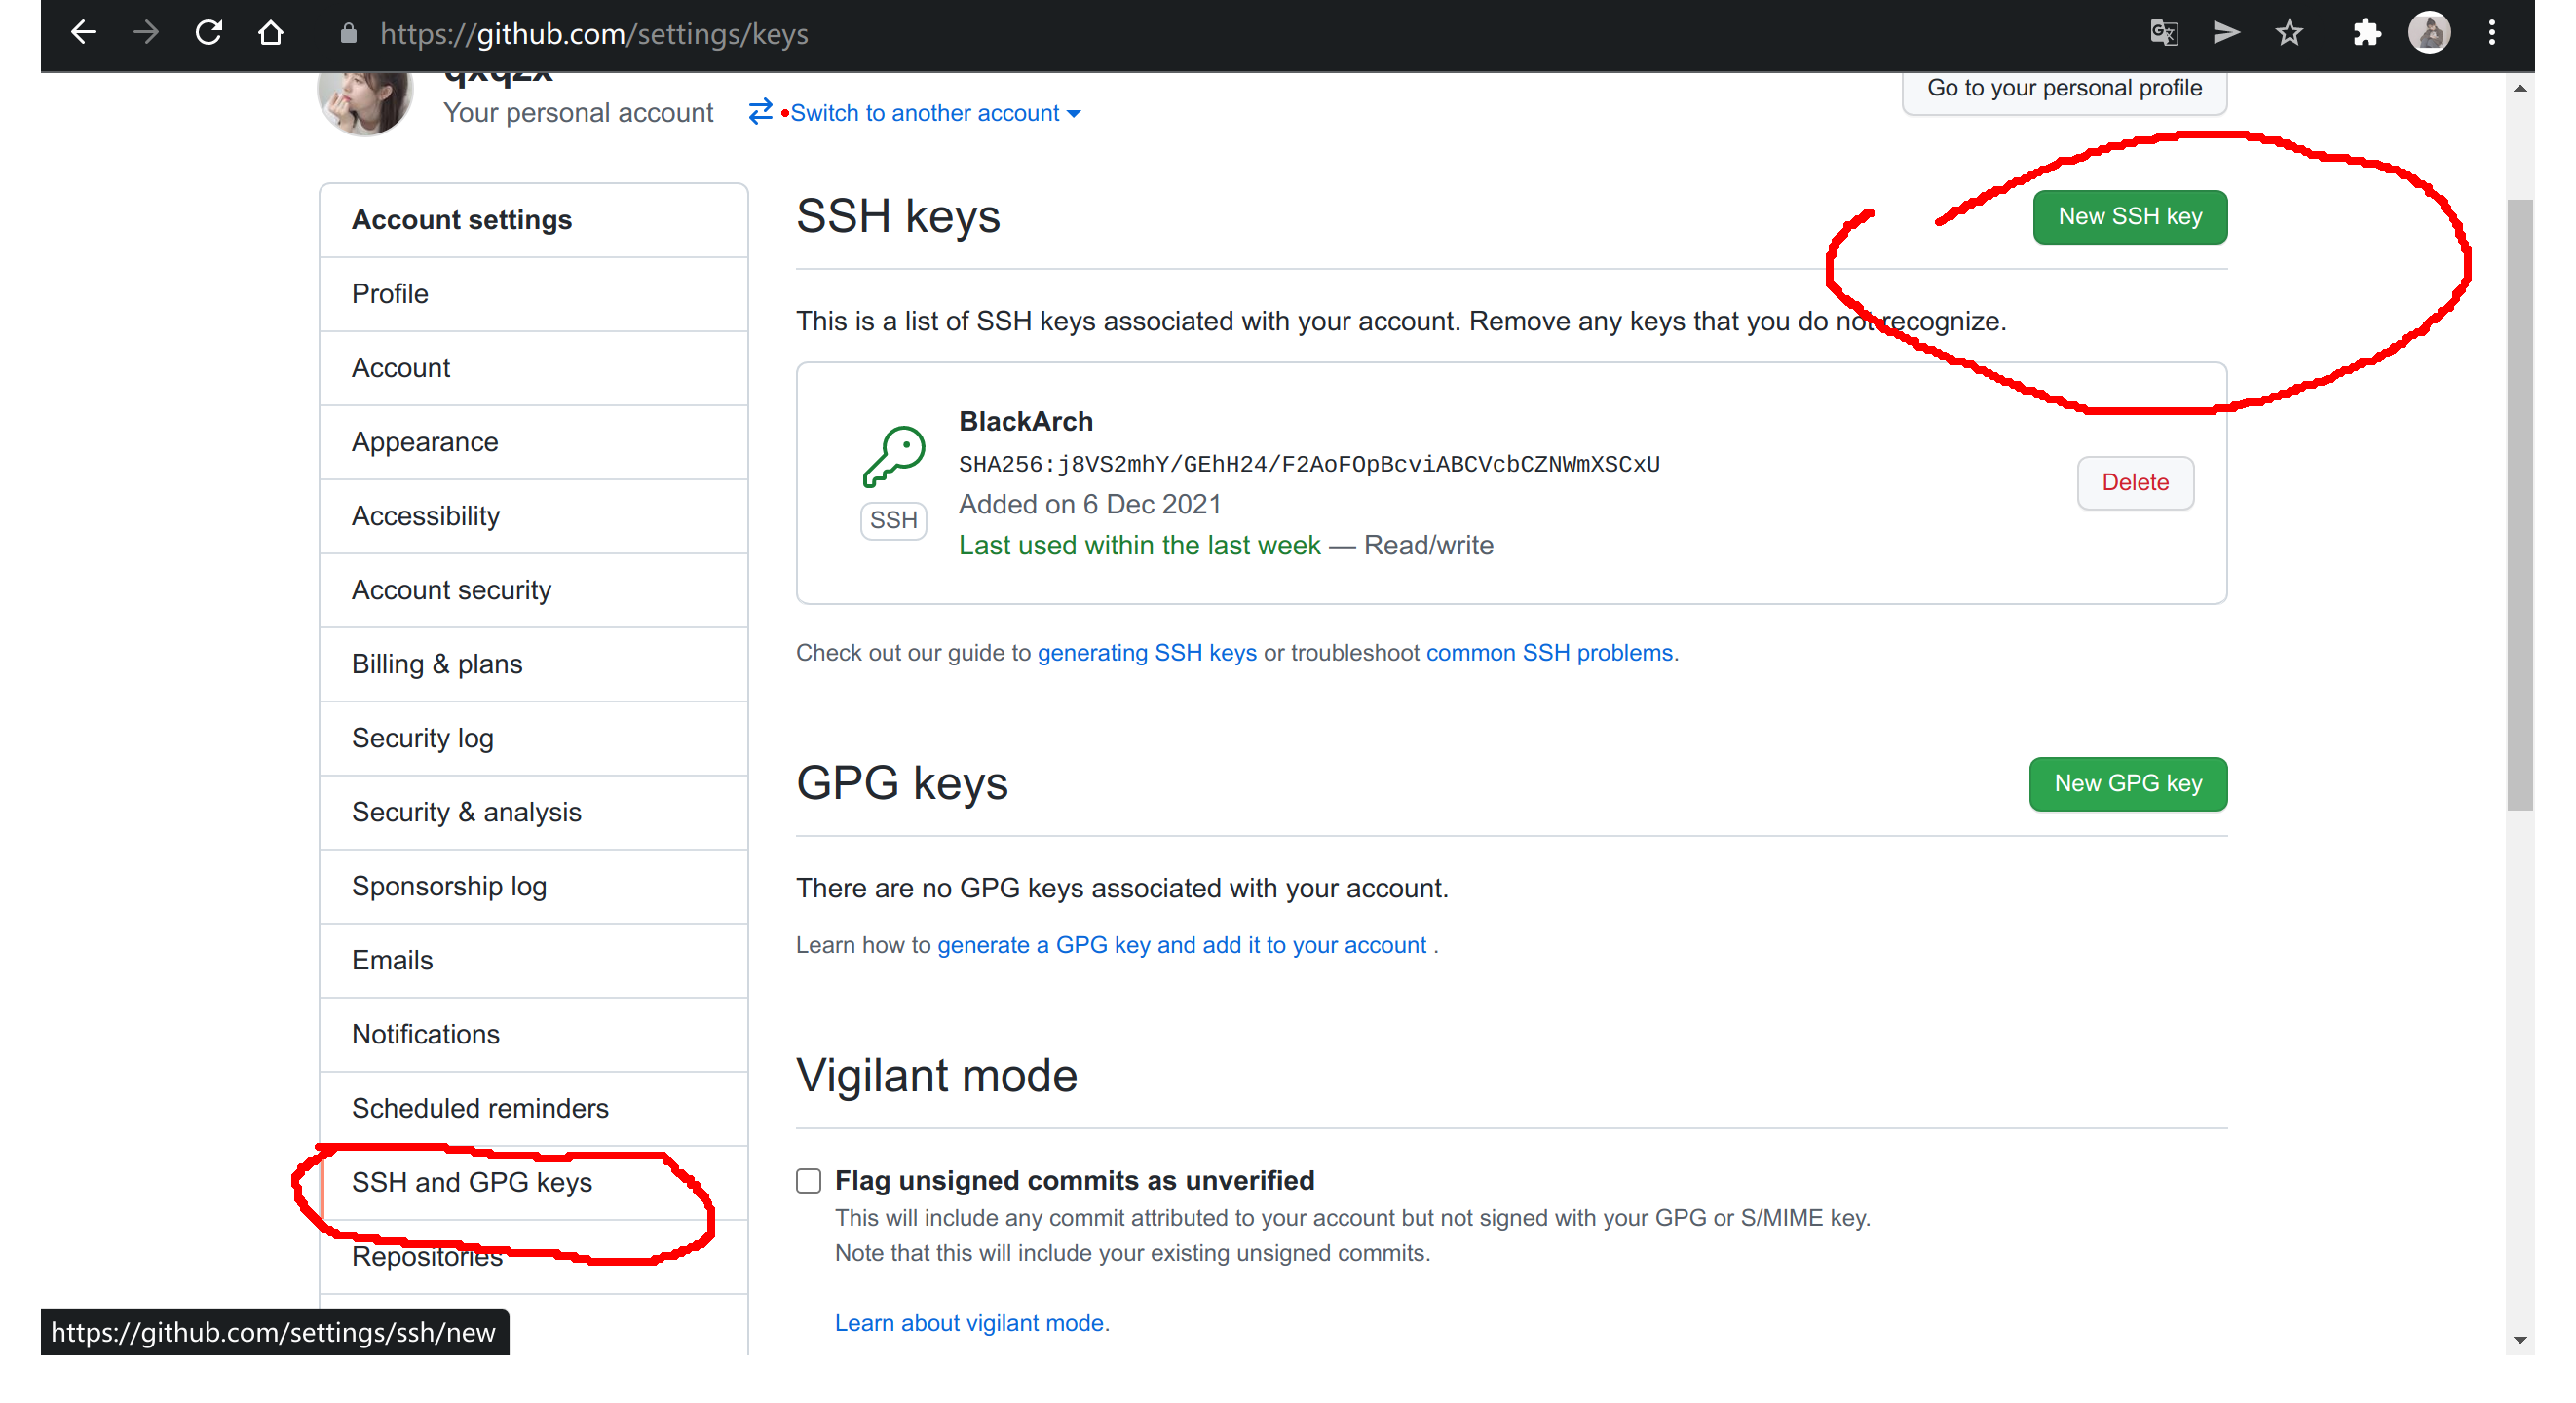Image resolution: width=2576 pixels, height=1403 pixels.
Task: Enable Flag unsigned commits as unverified
Action: [808, 1180]
